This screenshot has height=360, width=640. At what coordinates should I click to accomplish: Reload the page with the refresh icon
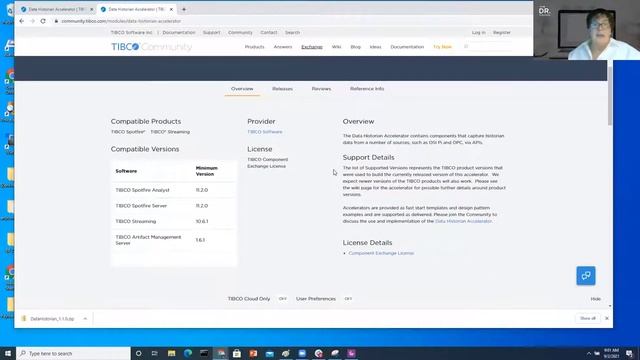click(43, 21)
